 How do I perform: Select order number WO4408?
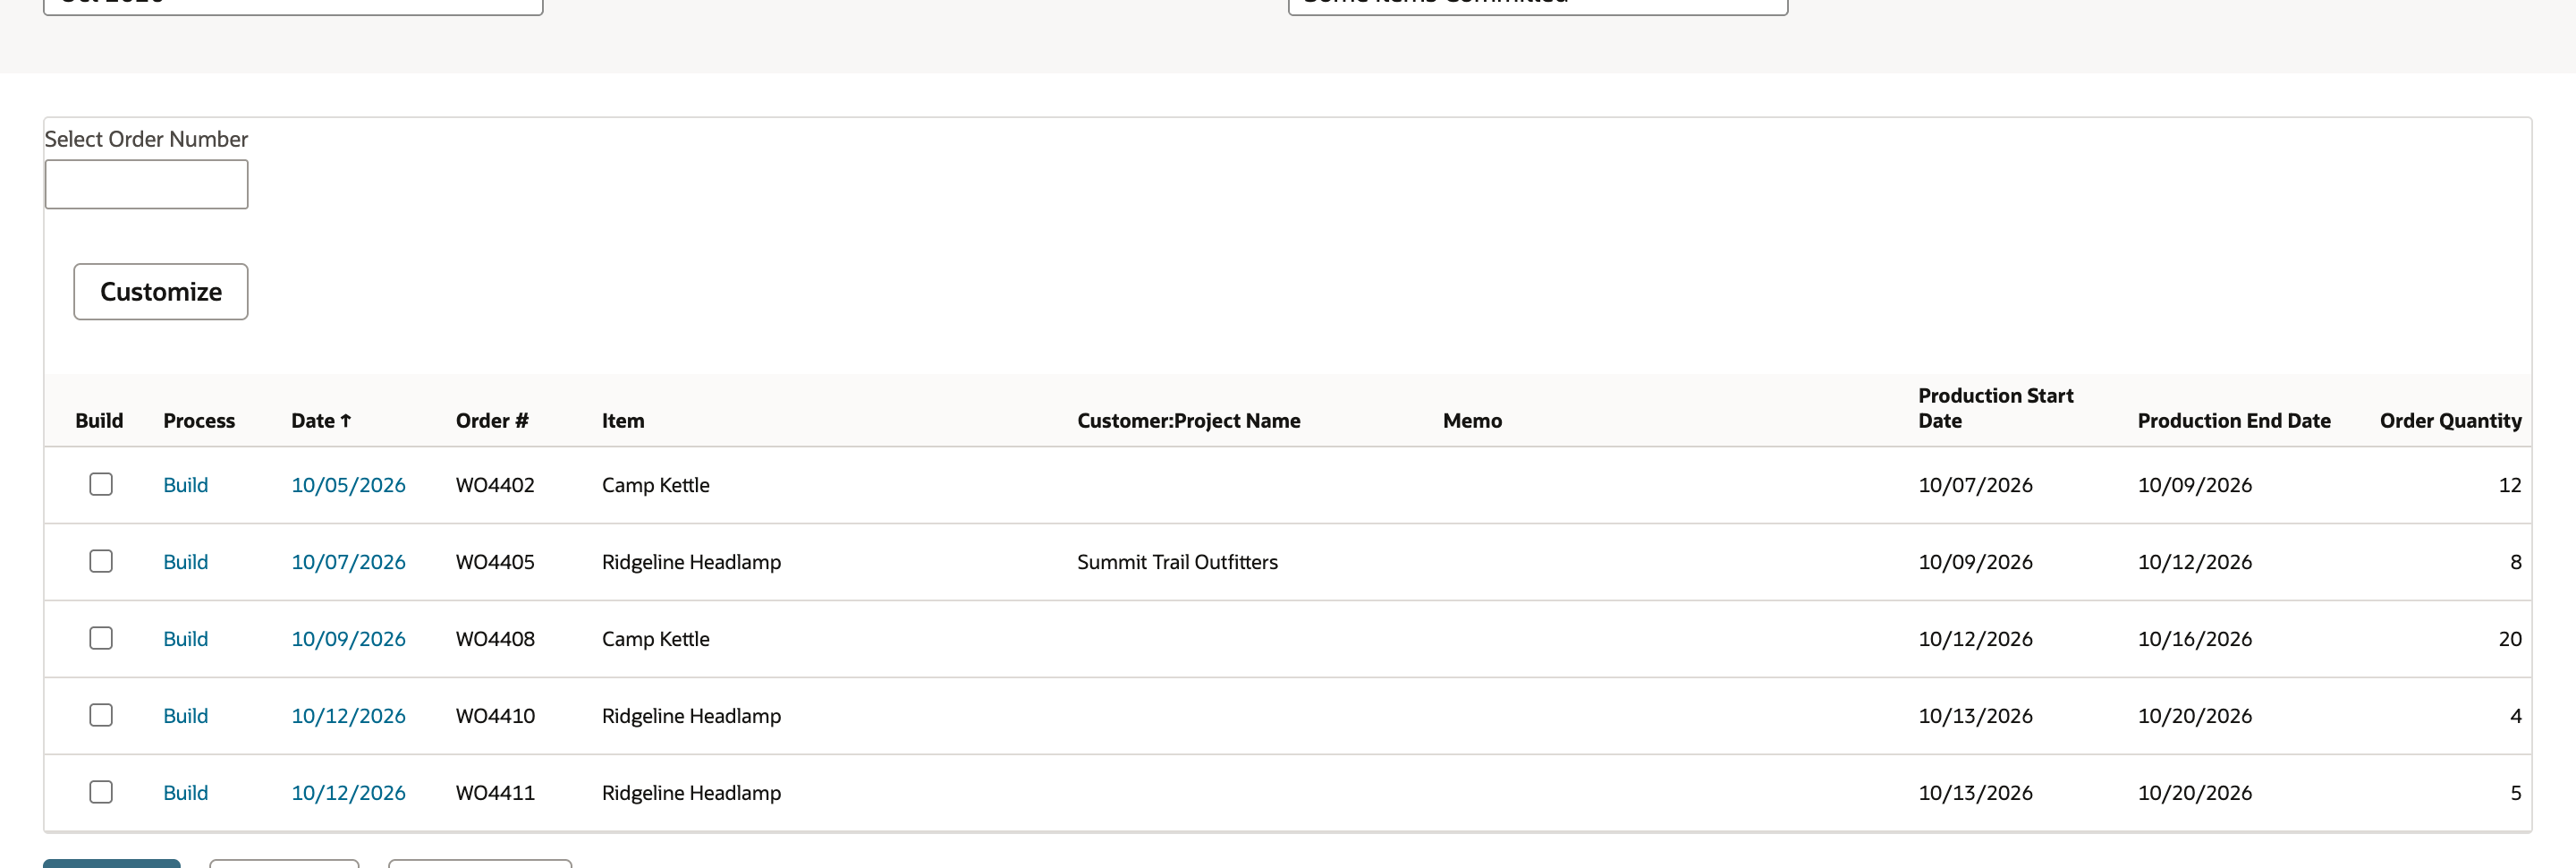tap(495, 639)
